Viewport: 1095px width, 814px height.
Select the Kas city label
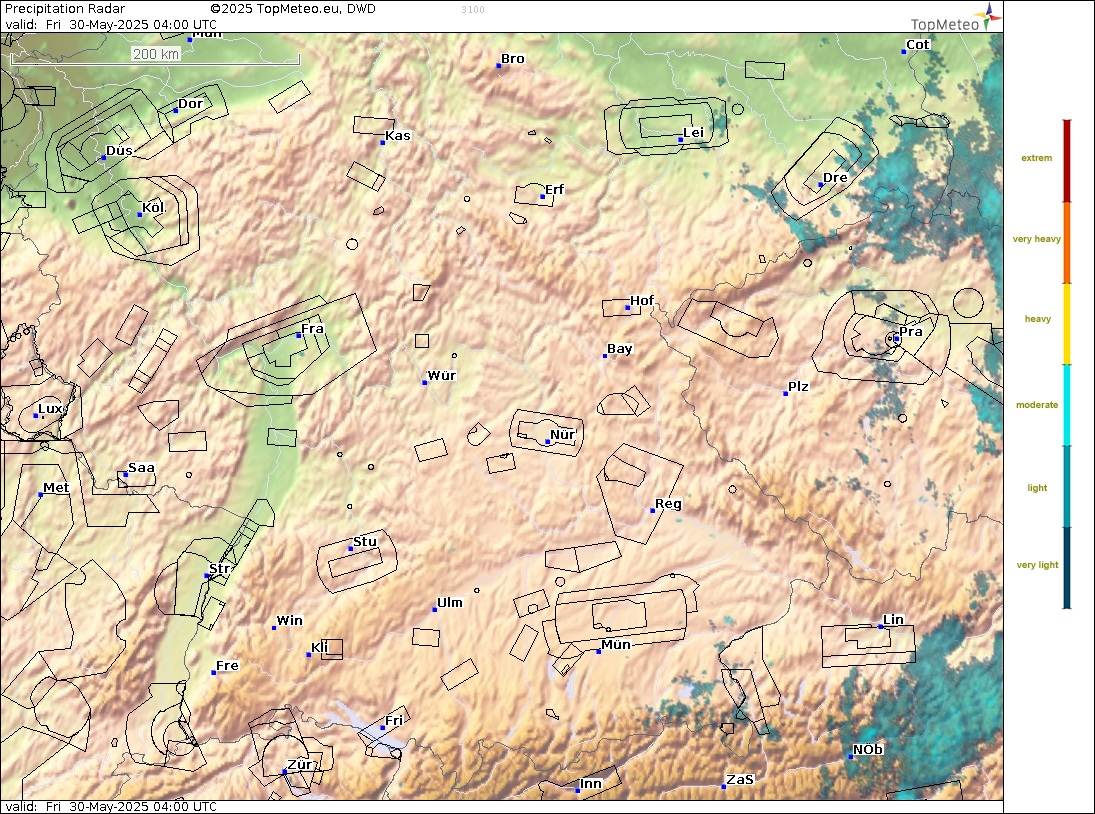pyautogui.click(x=398, y=135)
